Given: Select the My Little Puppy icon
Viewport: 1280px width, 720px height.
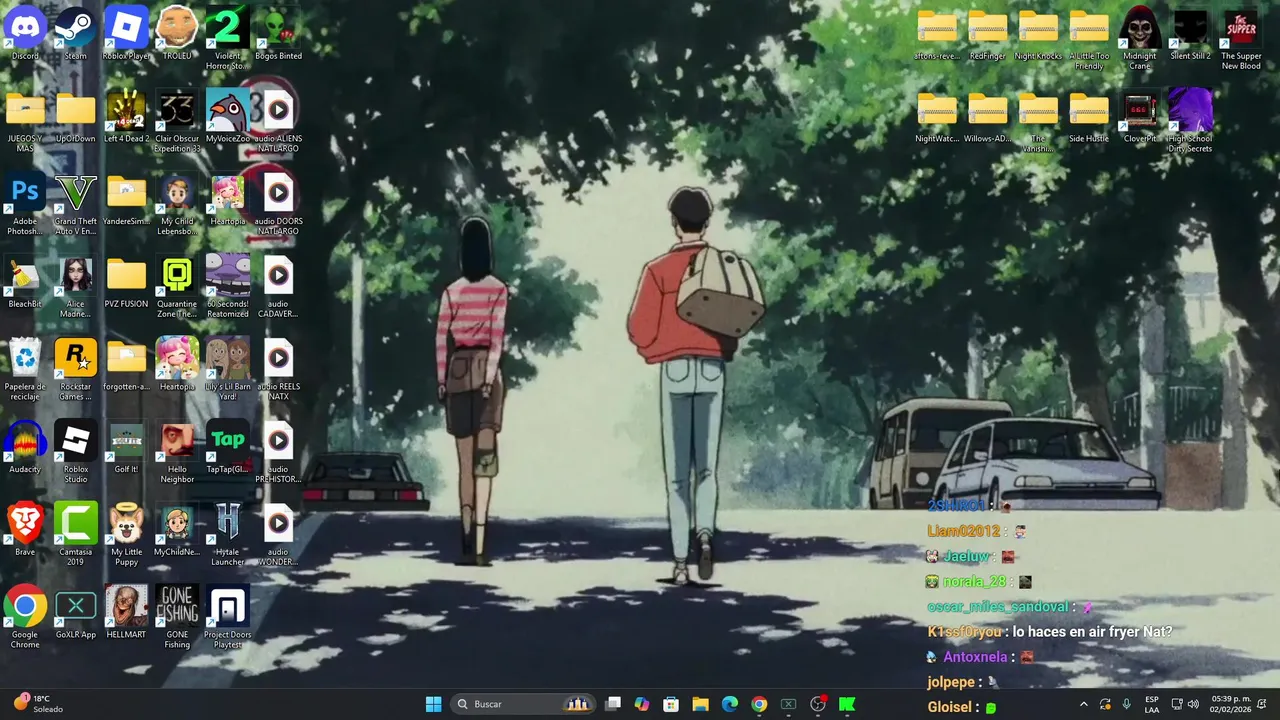Looking at the screenshot, I should tap(127, 535).
